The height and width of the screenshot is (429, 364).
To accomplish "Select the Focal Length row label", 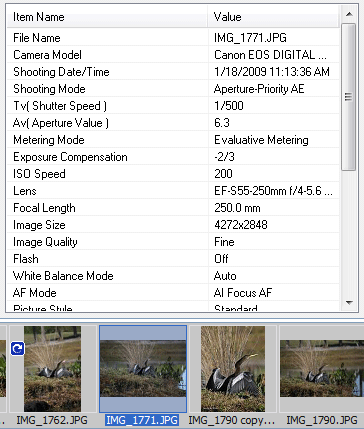I will 44,208.
